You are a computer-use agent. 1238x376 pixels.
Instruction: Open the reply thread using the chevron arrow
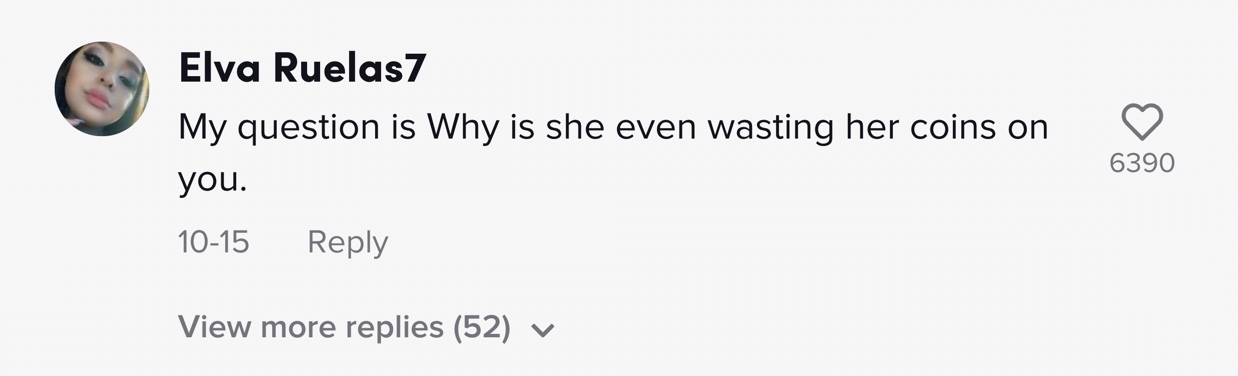[x=542, y=330]
